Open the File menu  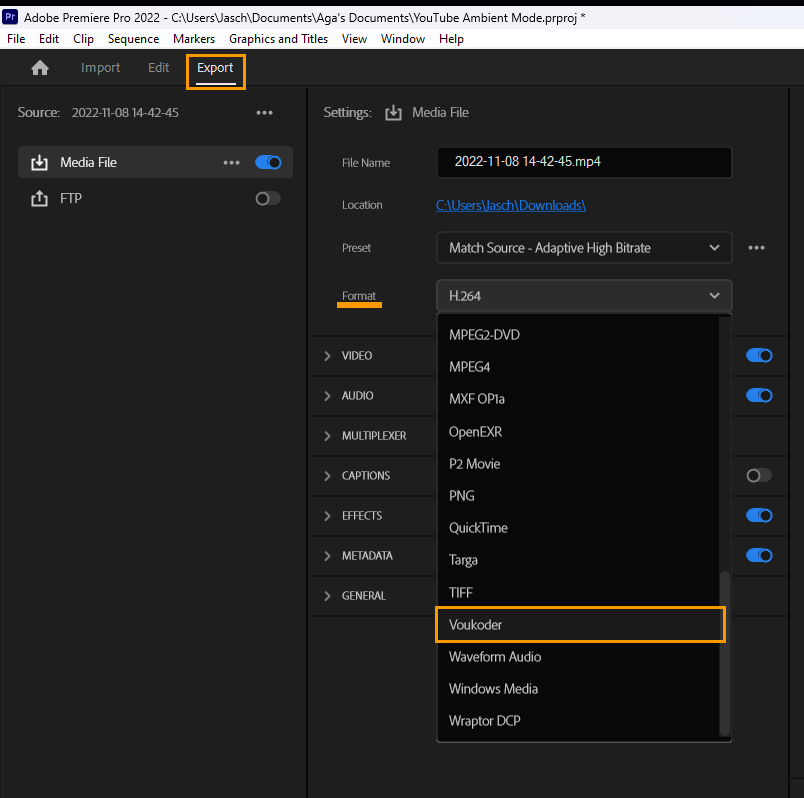tap(16, 39)
